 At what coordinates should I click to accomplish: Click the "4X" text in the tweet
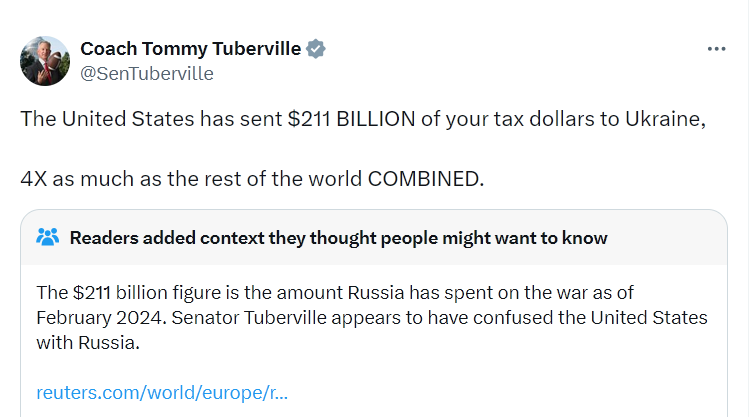[x=37, y=179]
